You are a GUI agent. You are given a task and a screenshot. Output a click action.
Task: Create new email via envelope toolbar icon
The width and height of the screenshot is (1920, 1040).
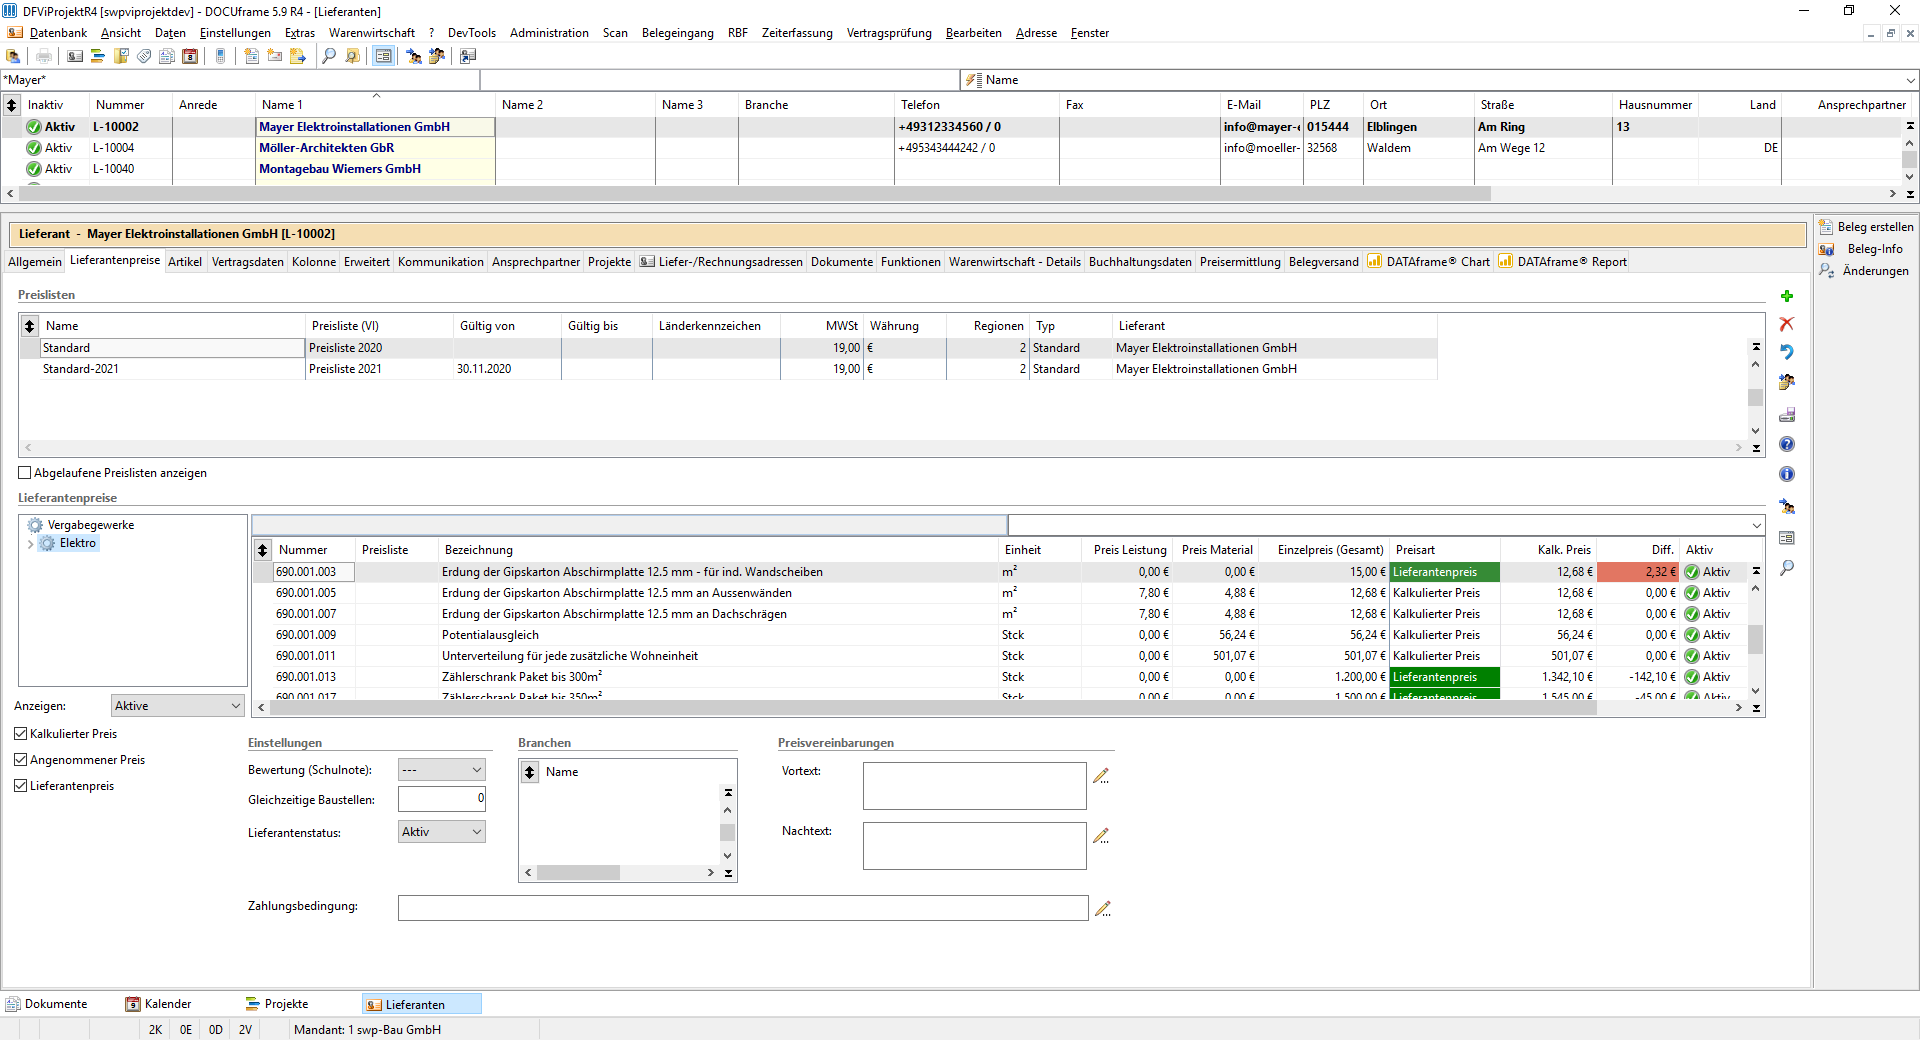(274, 56)
